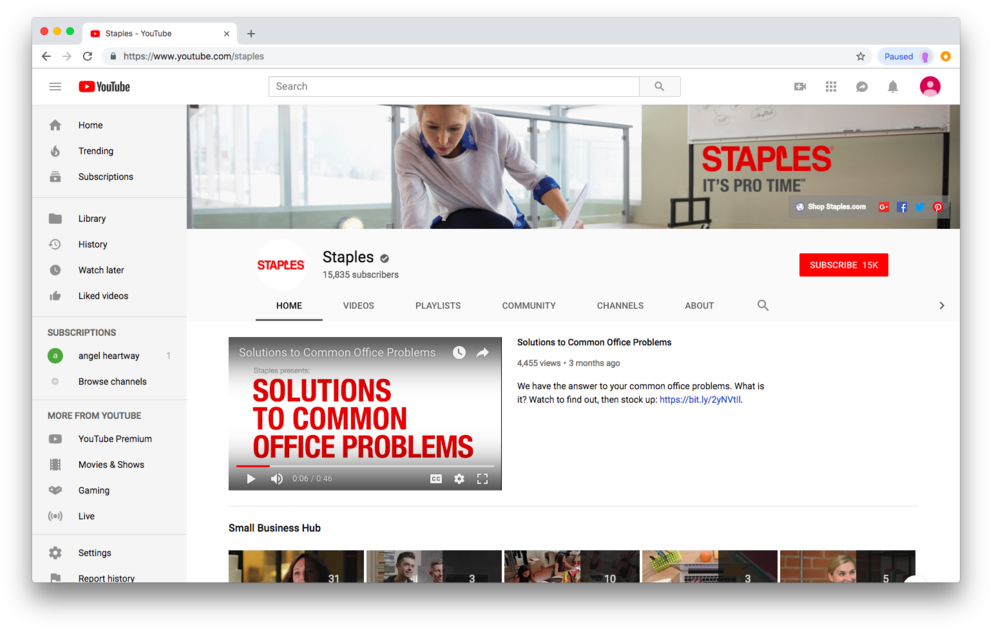The height and width of the screenshot is (630, 991).
Task: Bookmark this page with the star
Action: click(860, 56)
